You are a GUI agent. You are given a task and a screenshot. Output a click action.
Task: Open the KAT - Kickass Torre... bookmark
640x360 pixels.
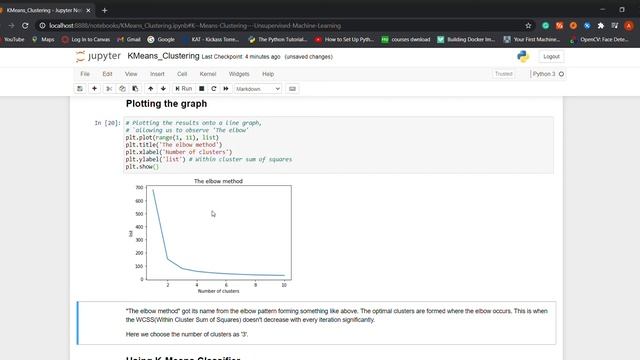[x=211, y=40]
